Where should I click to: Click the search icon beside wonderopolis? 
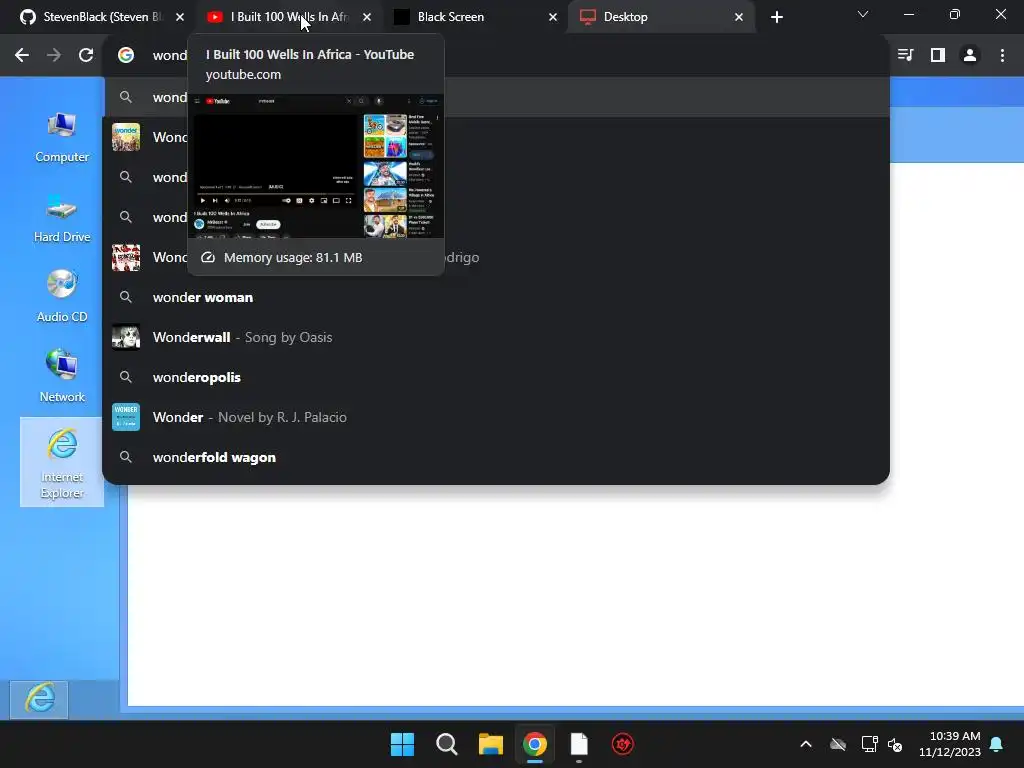coord(126,377)
